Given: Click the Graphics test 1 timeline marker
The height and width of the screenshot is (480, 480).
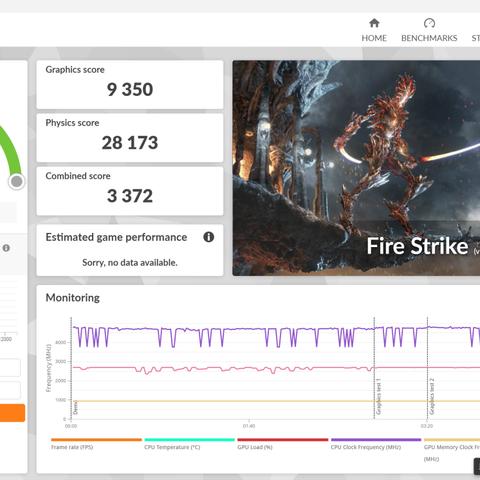Looking at the screenshot, I should click(x=378, y=397).
